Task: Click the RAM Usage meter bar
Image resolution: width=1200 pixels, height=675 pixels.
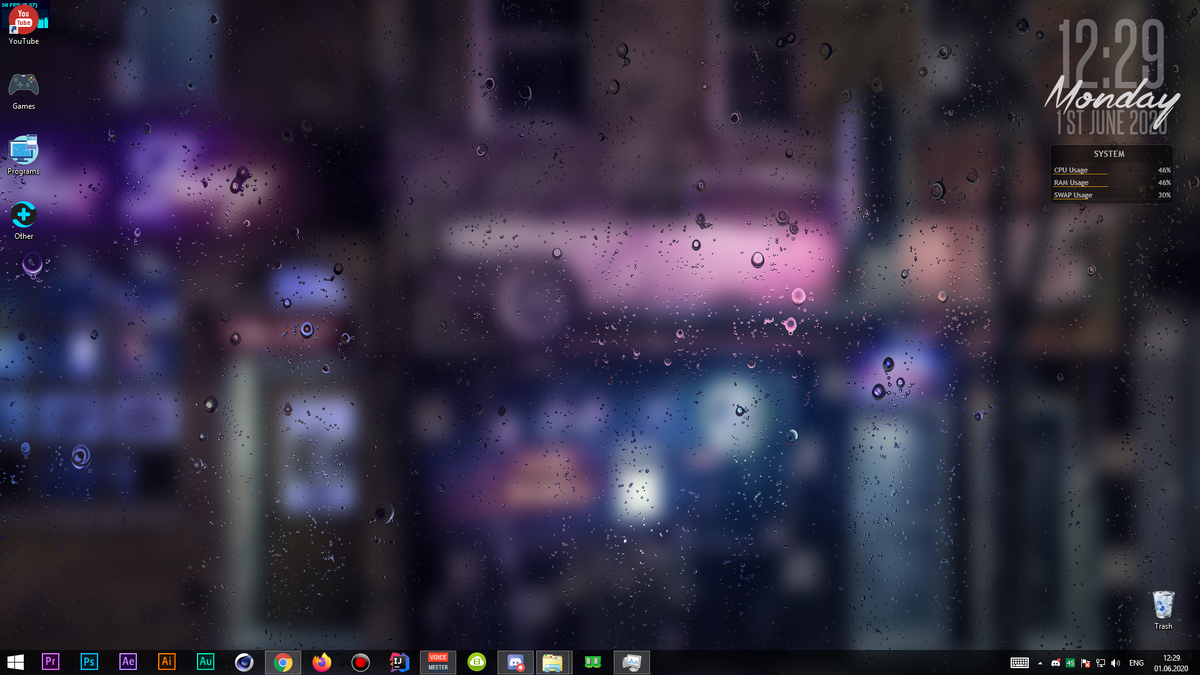Action: (1112, 183)
